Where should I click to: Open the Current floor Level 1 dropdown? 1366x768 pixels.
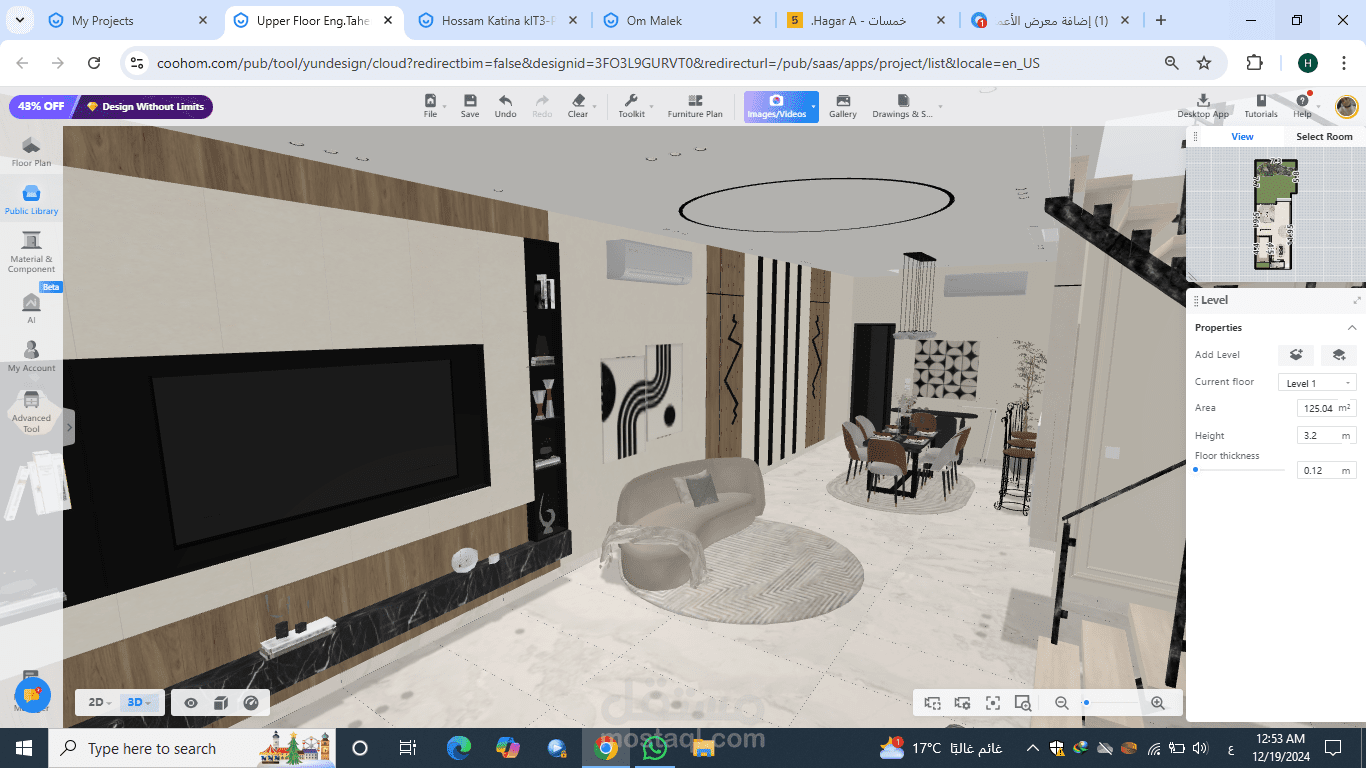click(1317, 383)
